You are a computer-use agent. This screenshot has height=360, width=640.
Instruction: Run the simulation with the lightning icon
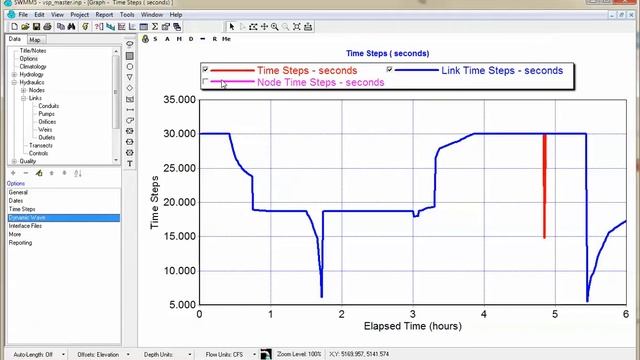coord(85,27)
